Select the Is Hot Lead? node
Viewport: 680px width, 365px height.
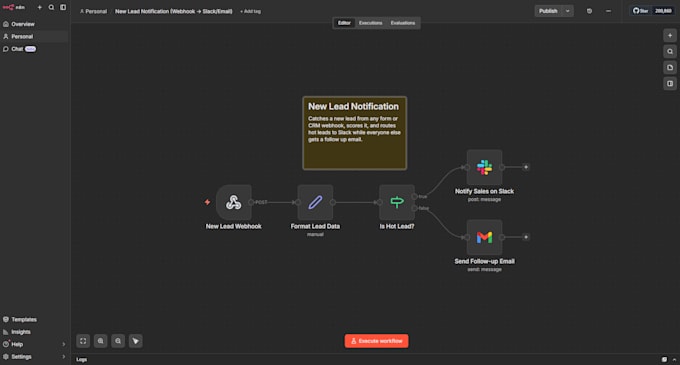click(397, 202)
